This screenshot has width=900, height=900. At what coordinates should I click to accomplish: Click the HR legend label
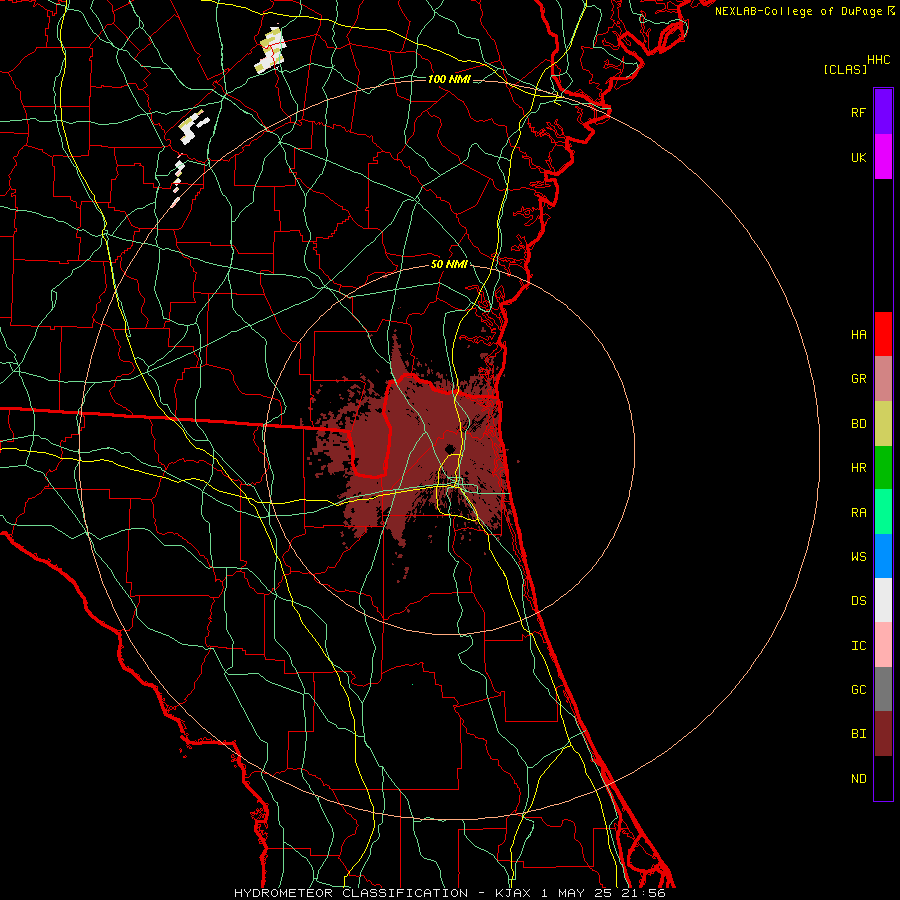(x=858, y=468)
